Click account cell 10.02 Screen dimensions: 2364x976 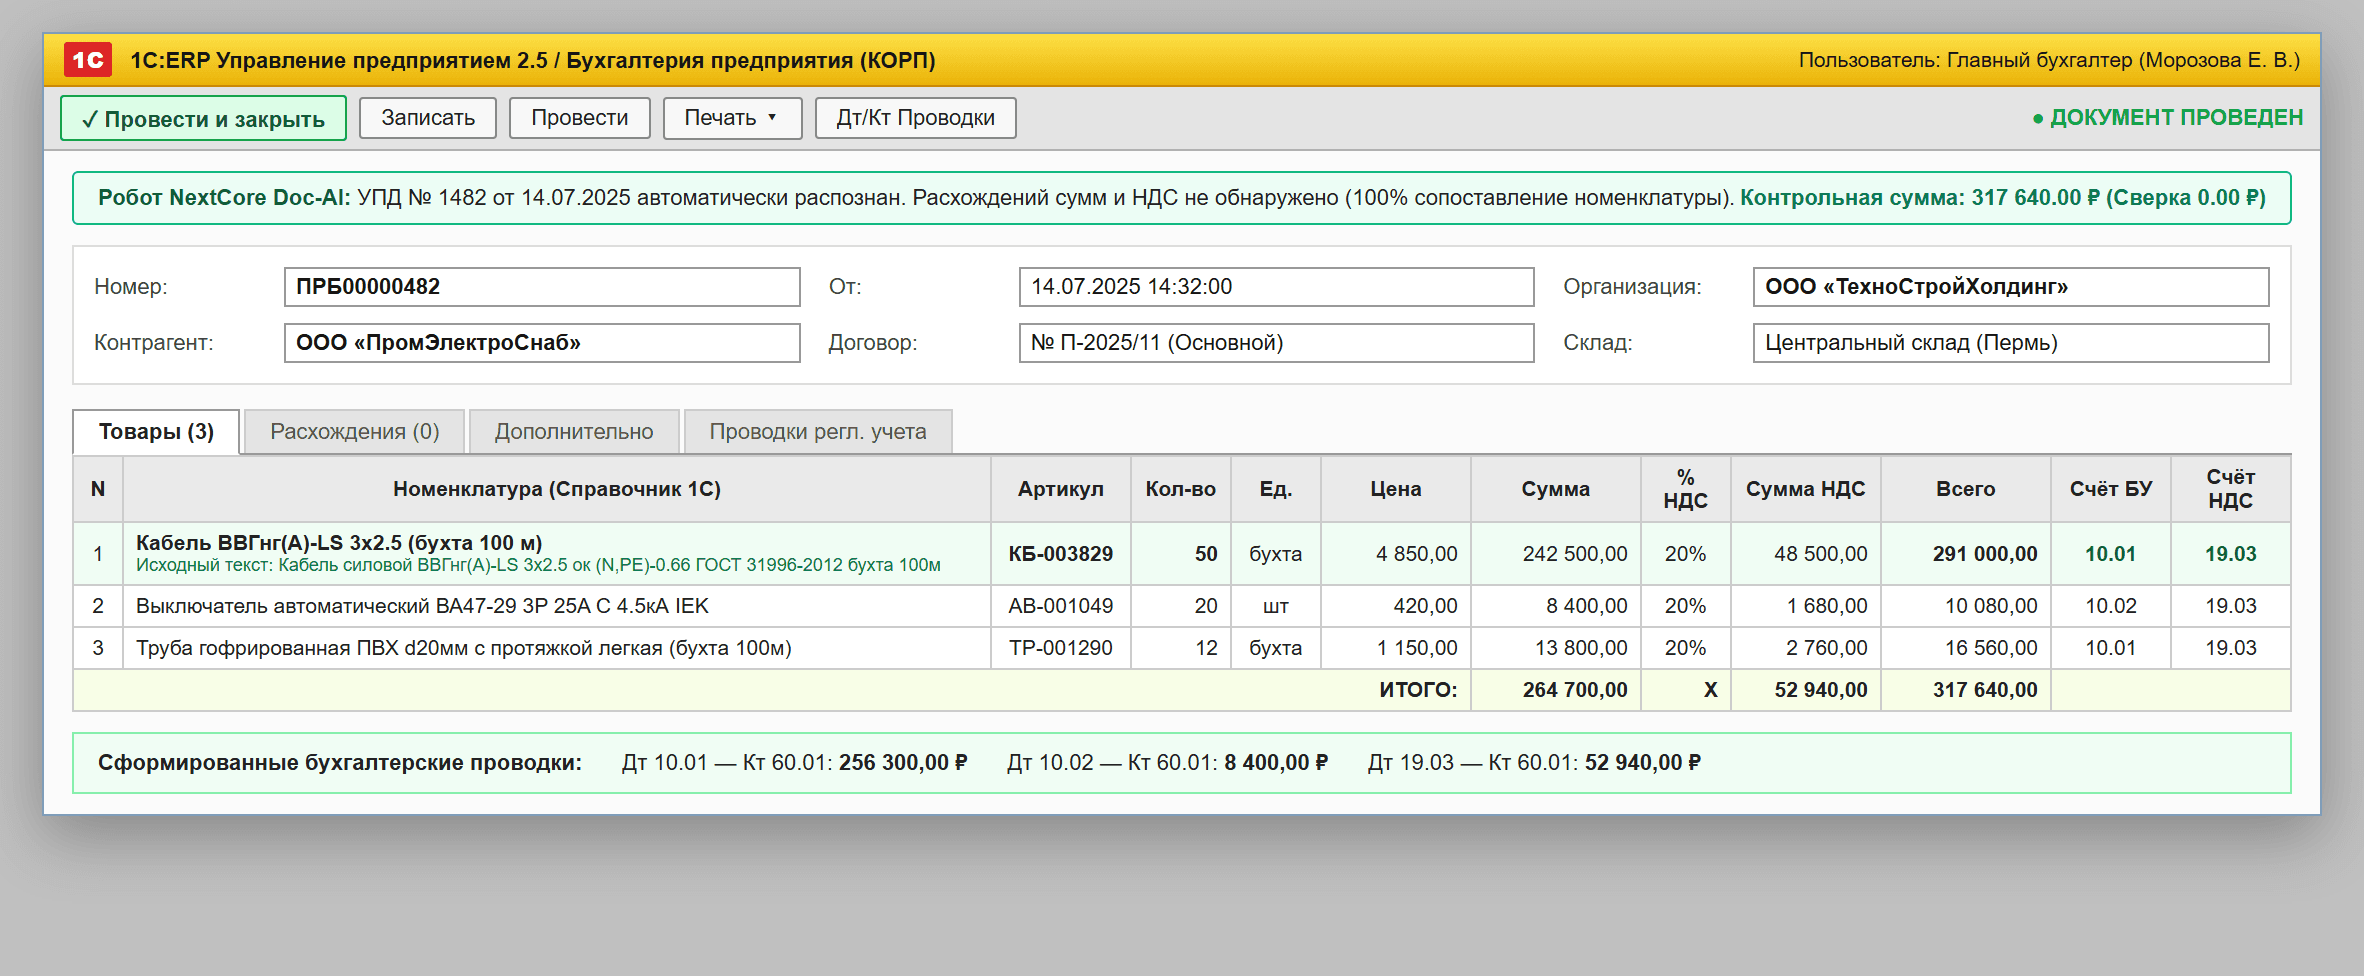[x=2111, y=606]
